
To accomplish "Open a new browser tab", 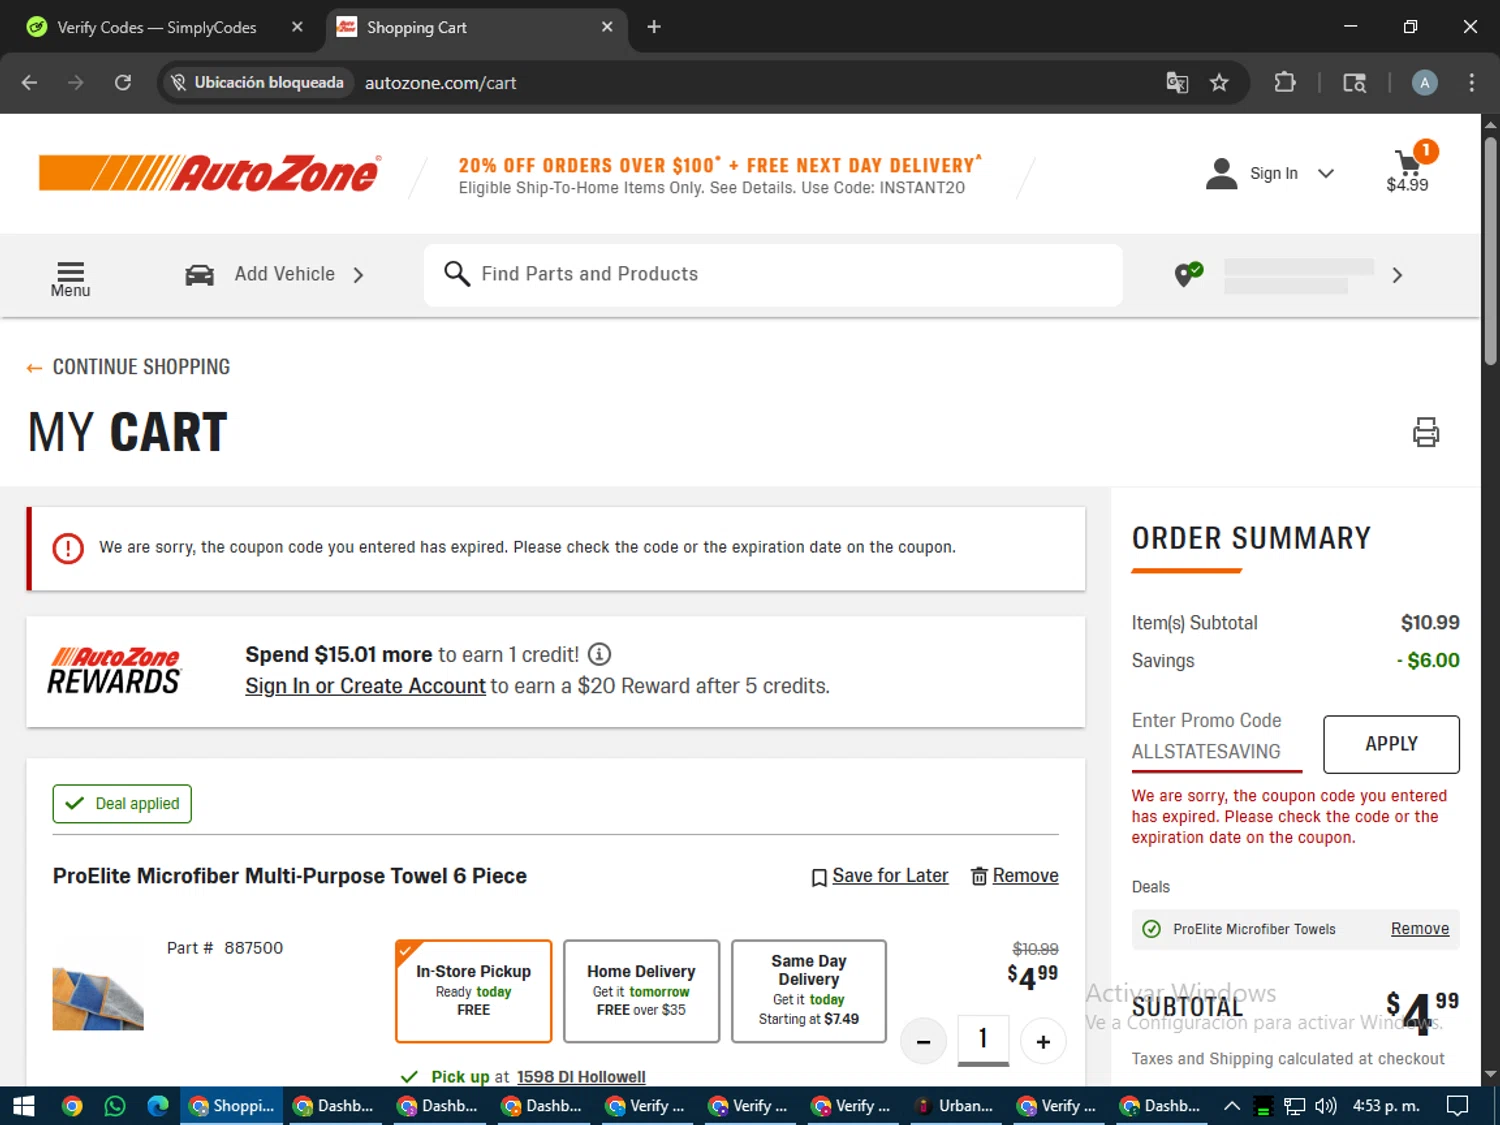I will click(654, 27).
